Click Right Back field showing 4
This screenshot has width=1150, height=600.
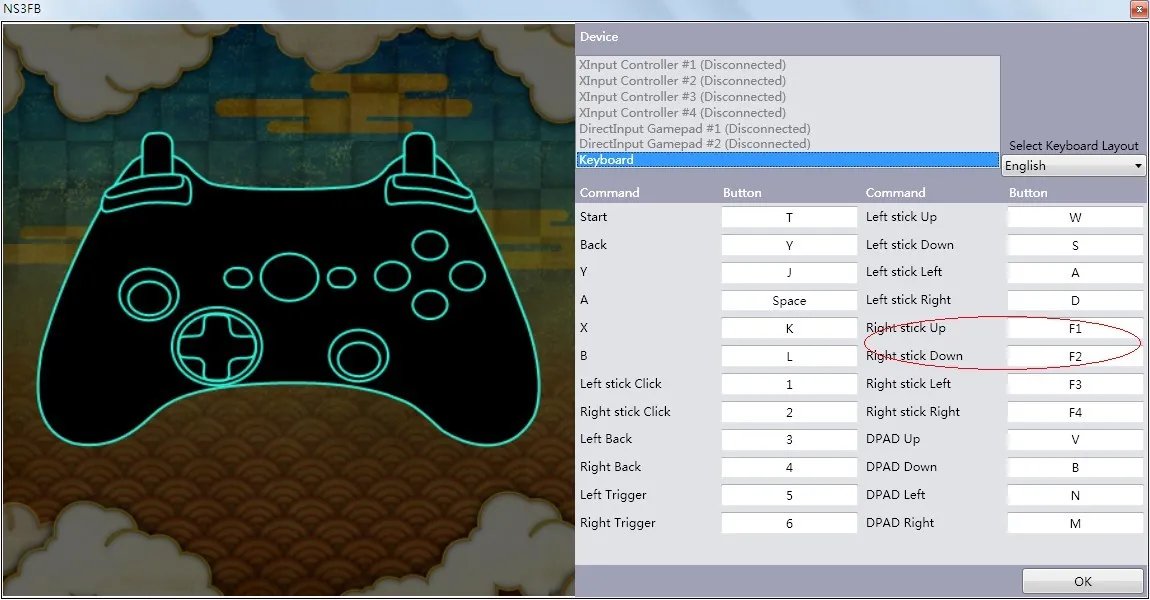789,467
